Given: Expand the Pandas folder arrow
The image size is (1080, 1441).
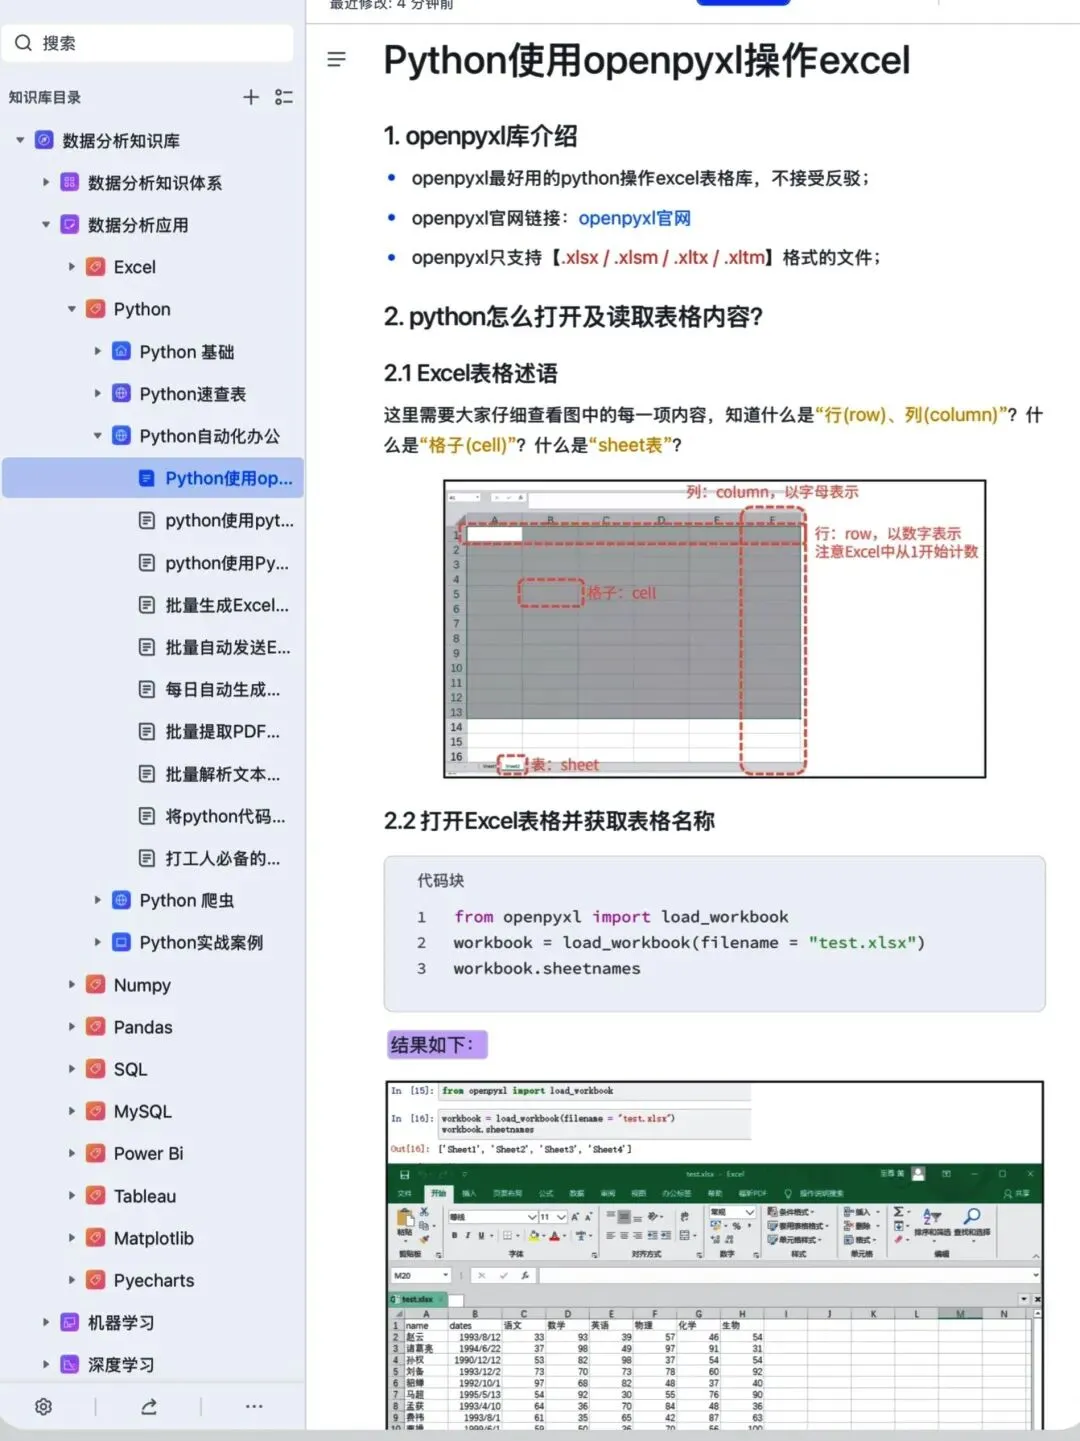Looking at the screenshot, I should [x=72, y=1027].
